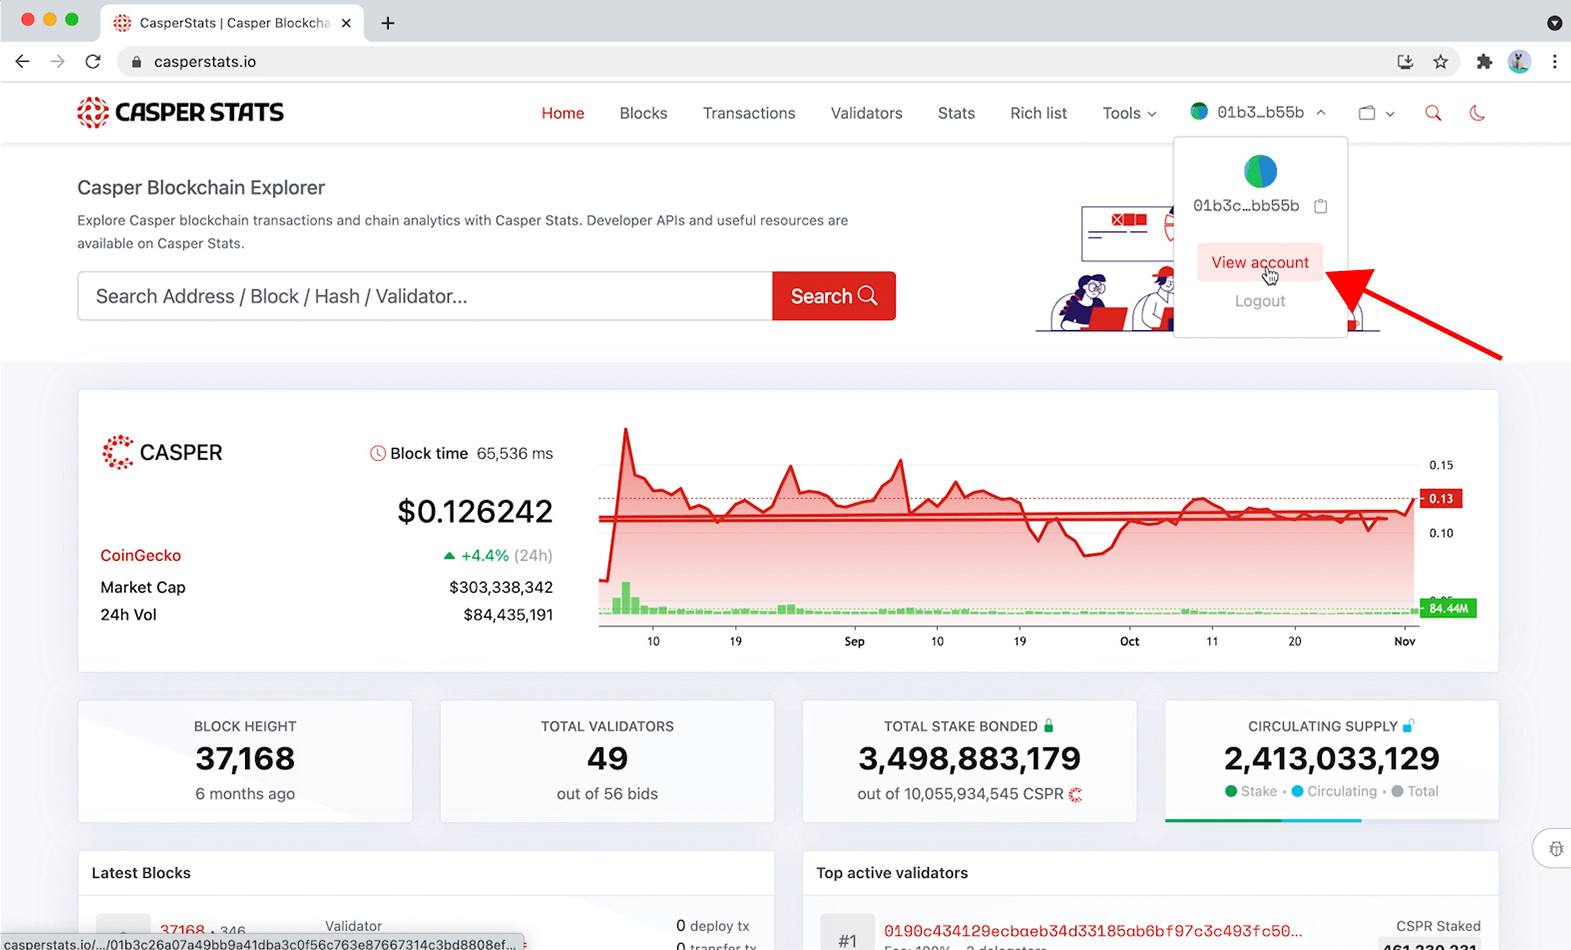Screen dimensions: 1571x950
Task: Open the Validators page
Action: tap(866, 113)
